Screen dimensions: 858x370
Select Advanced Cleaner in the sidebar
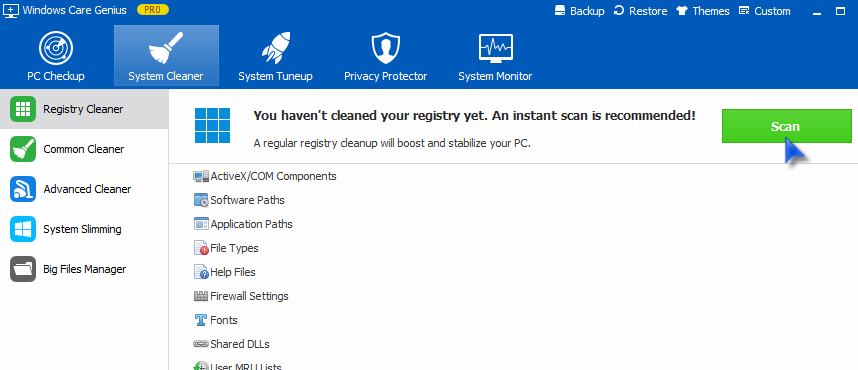84,189
